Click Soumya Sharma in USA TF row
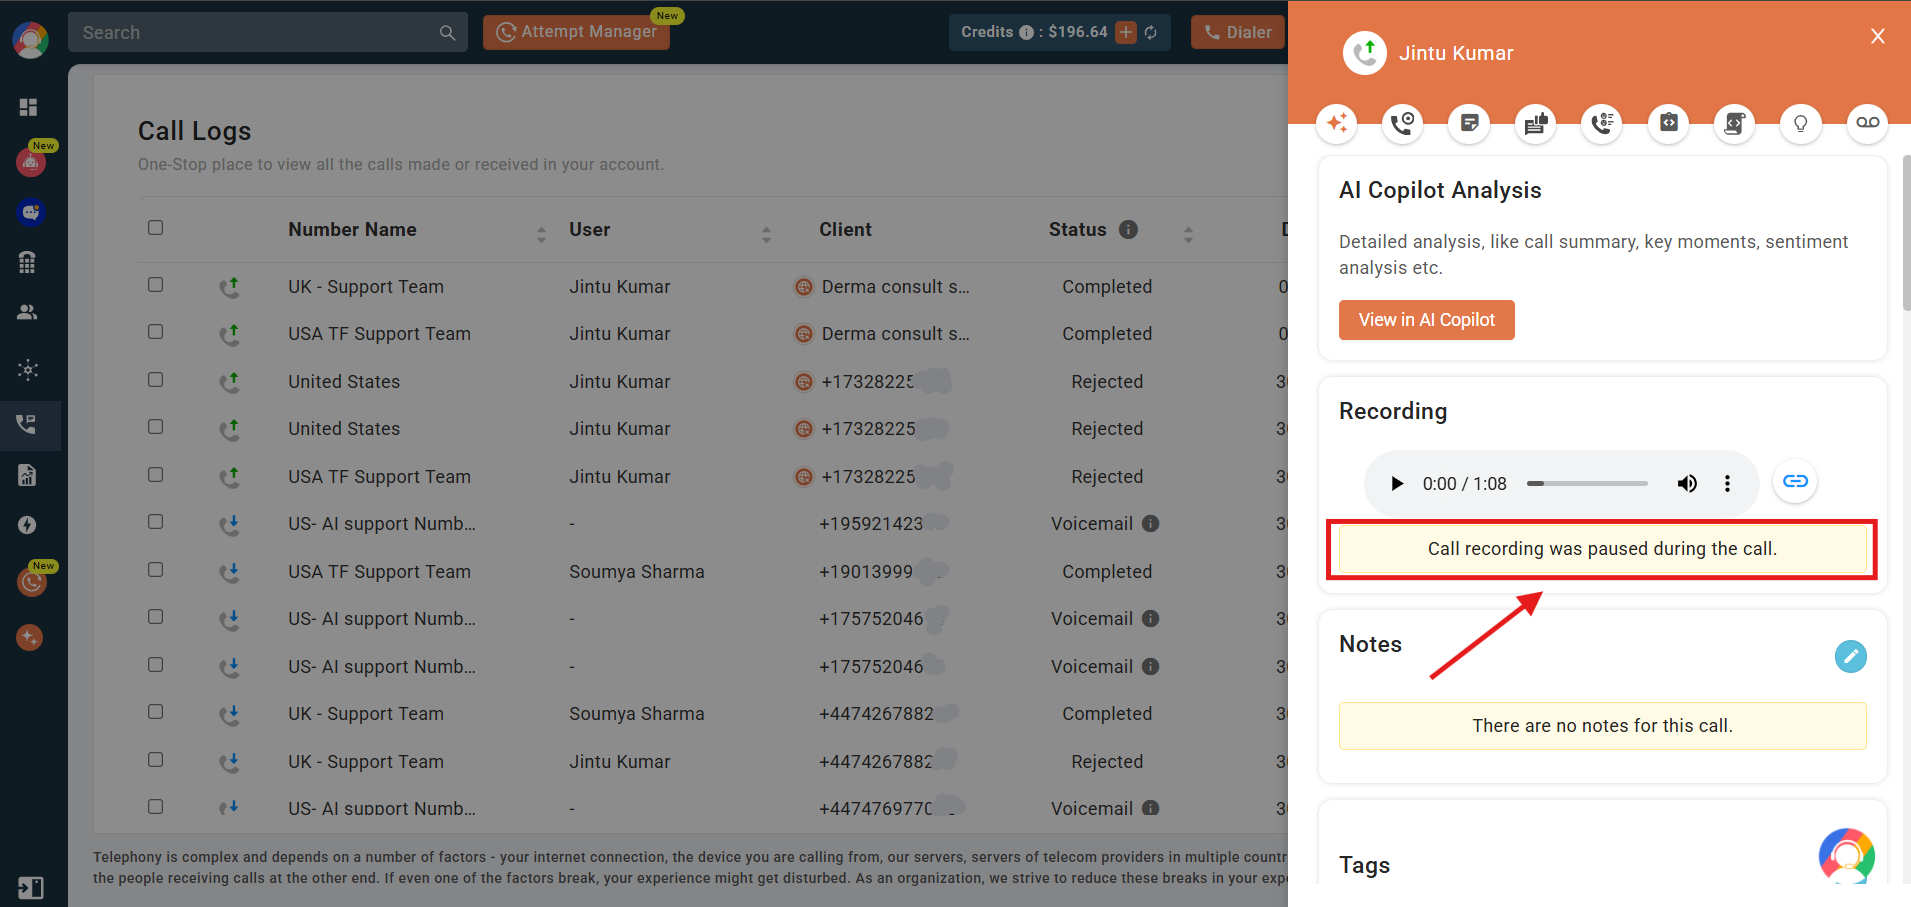1911x907 pixels. tap(637, 572)
